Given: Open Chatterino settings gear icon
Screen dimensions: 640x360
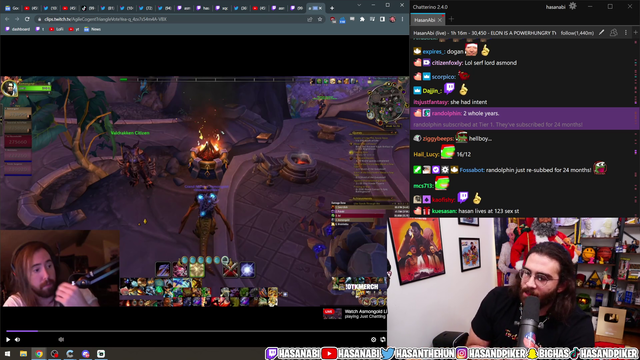Looking at the screenshot, I should 573,6.
